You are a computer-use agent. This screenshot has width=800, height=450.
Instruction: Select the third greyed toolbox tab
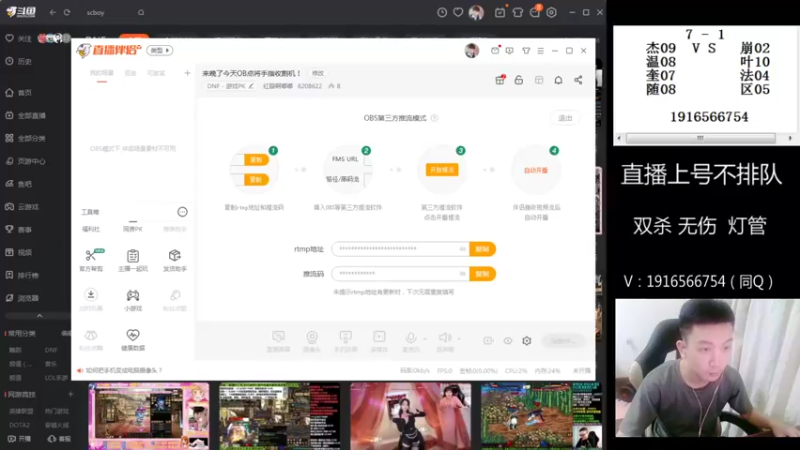(174, 229)
